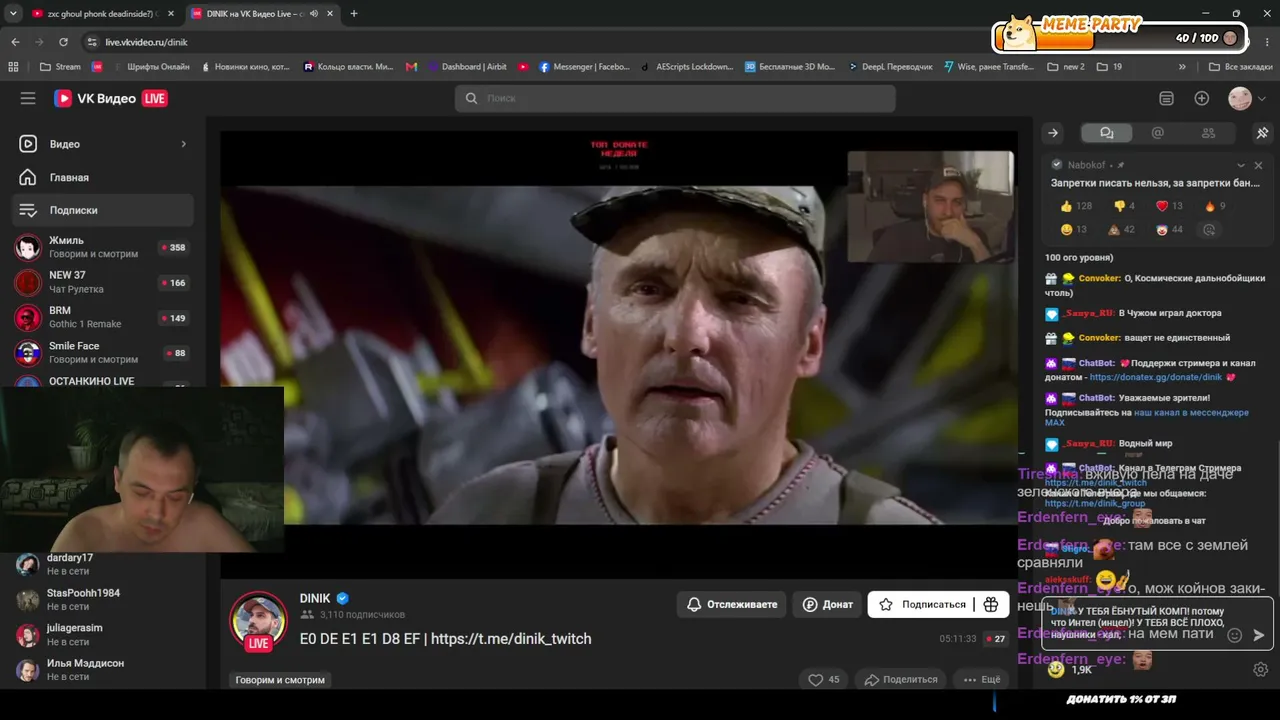1280x720 pixels.
Task: Go back in browser history
Action: [x=15, y=42]
